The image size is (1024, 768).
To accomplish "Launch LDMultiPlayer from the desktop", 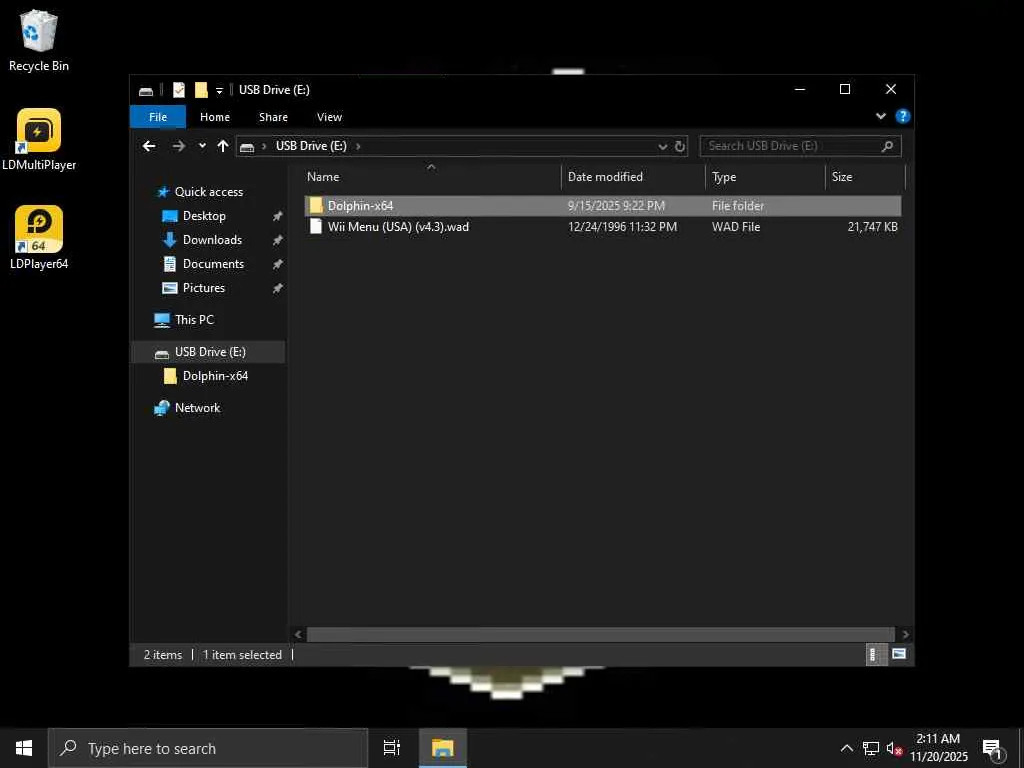I will (39, 140).
